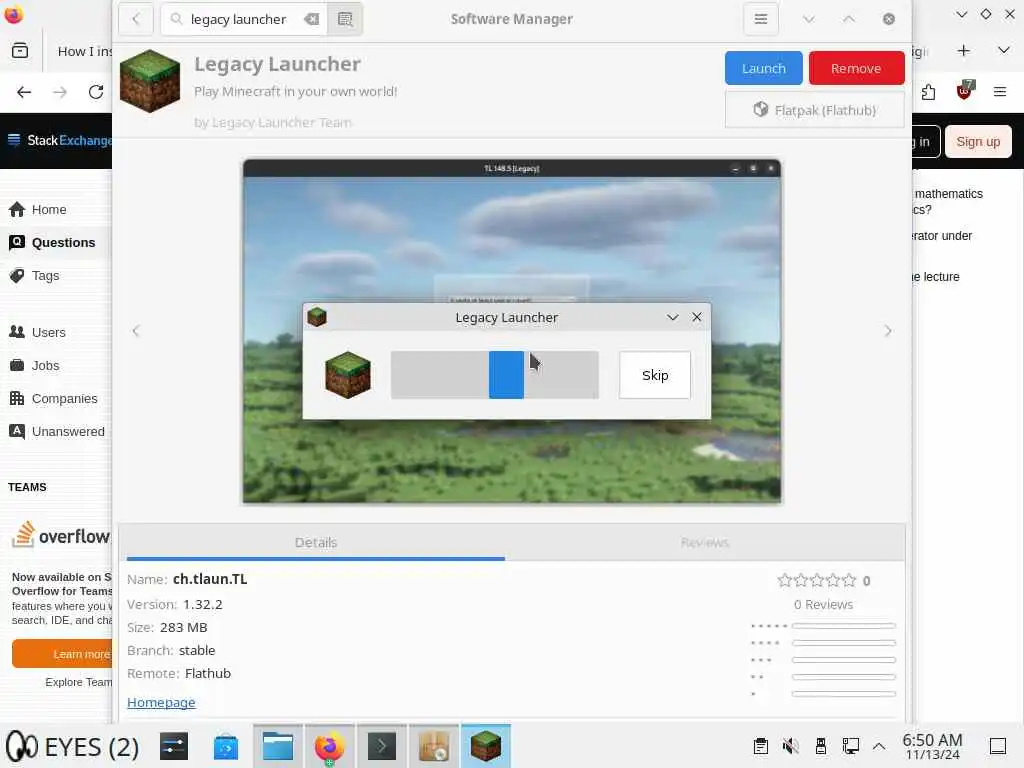Image resolution: width=1024 pixels, height=768 pixels.
Task: Switch to Firefox from the taskbar
Action: [x=329, y=746]
